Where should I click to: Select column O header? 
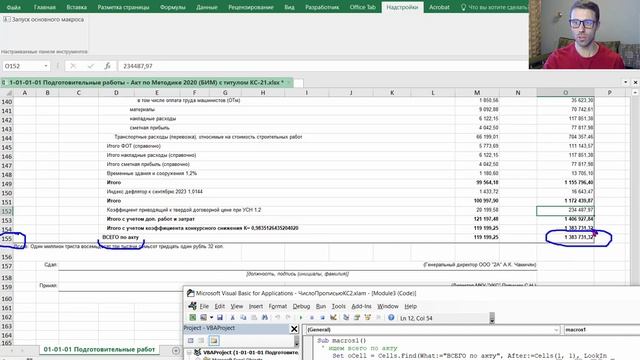pyautogui.click(x=565, y=93)
